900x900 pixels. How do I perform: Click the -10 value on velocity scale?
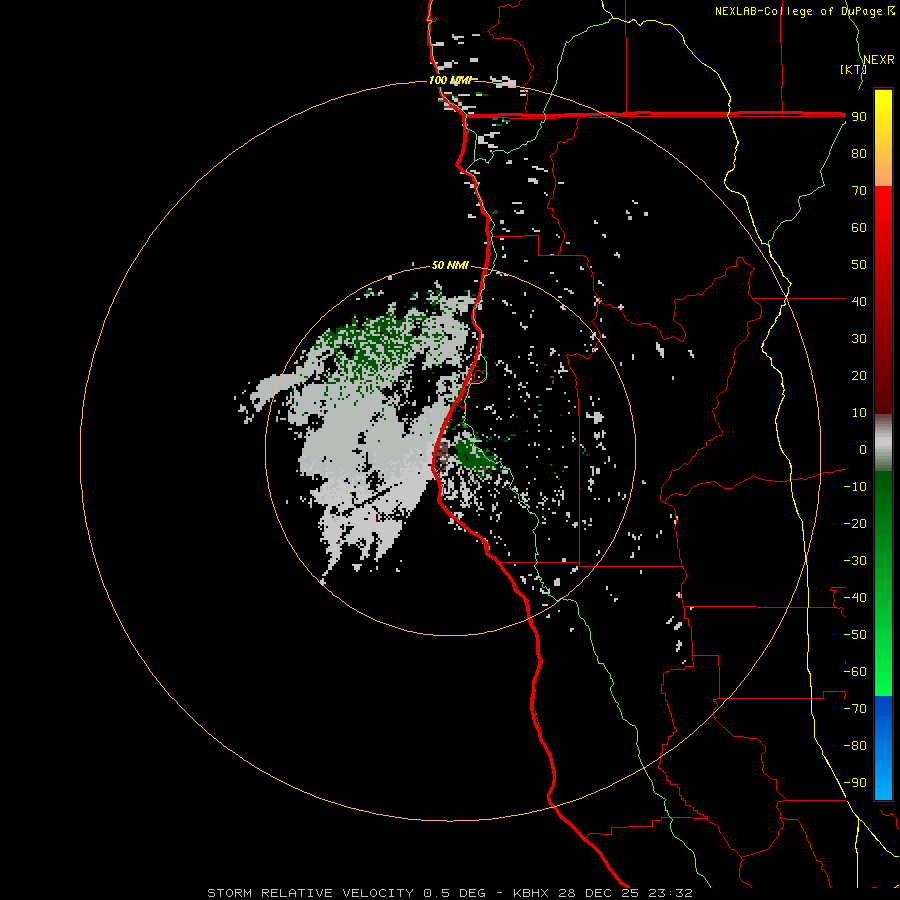(855, 487)
